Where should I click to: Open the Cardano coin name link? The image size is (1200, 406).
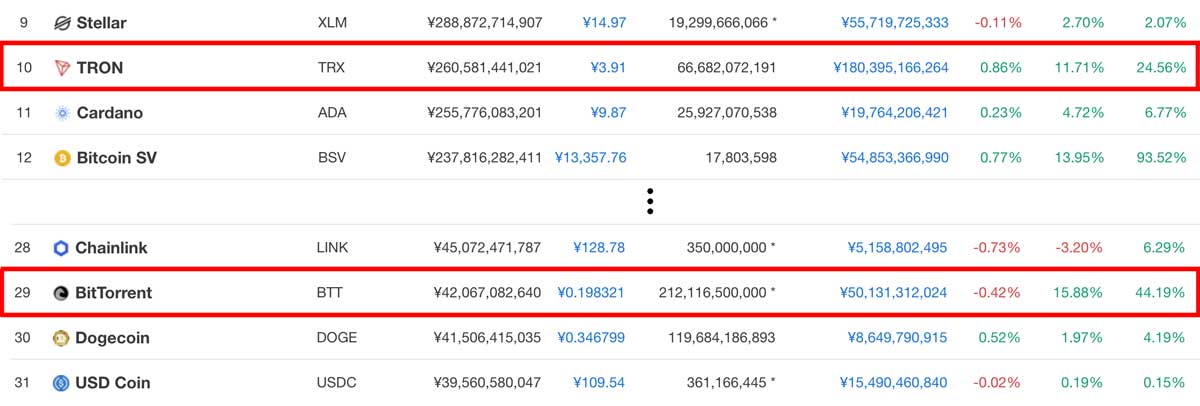point(109,113)
